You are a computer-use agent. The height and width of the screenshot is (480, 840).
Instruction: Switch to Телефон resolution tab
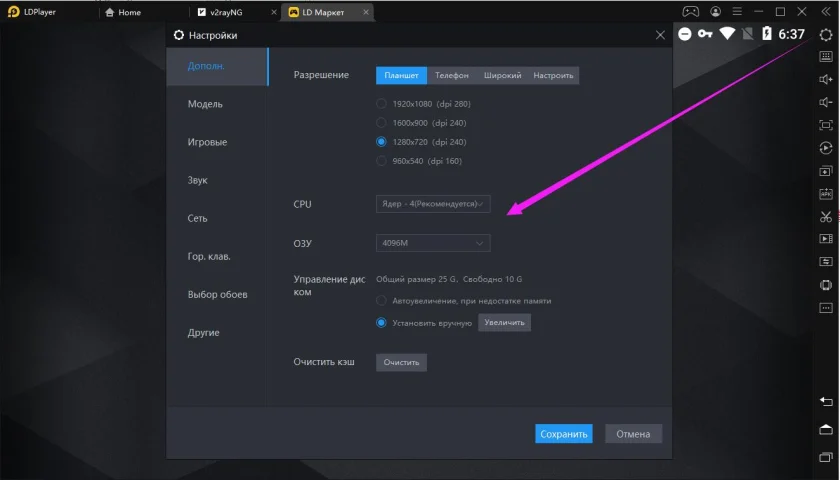(x=452, y=76)
